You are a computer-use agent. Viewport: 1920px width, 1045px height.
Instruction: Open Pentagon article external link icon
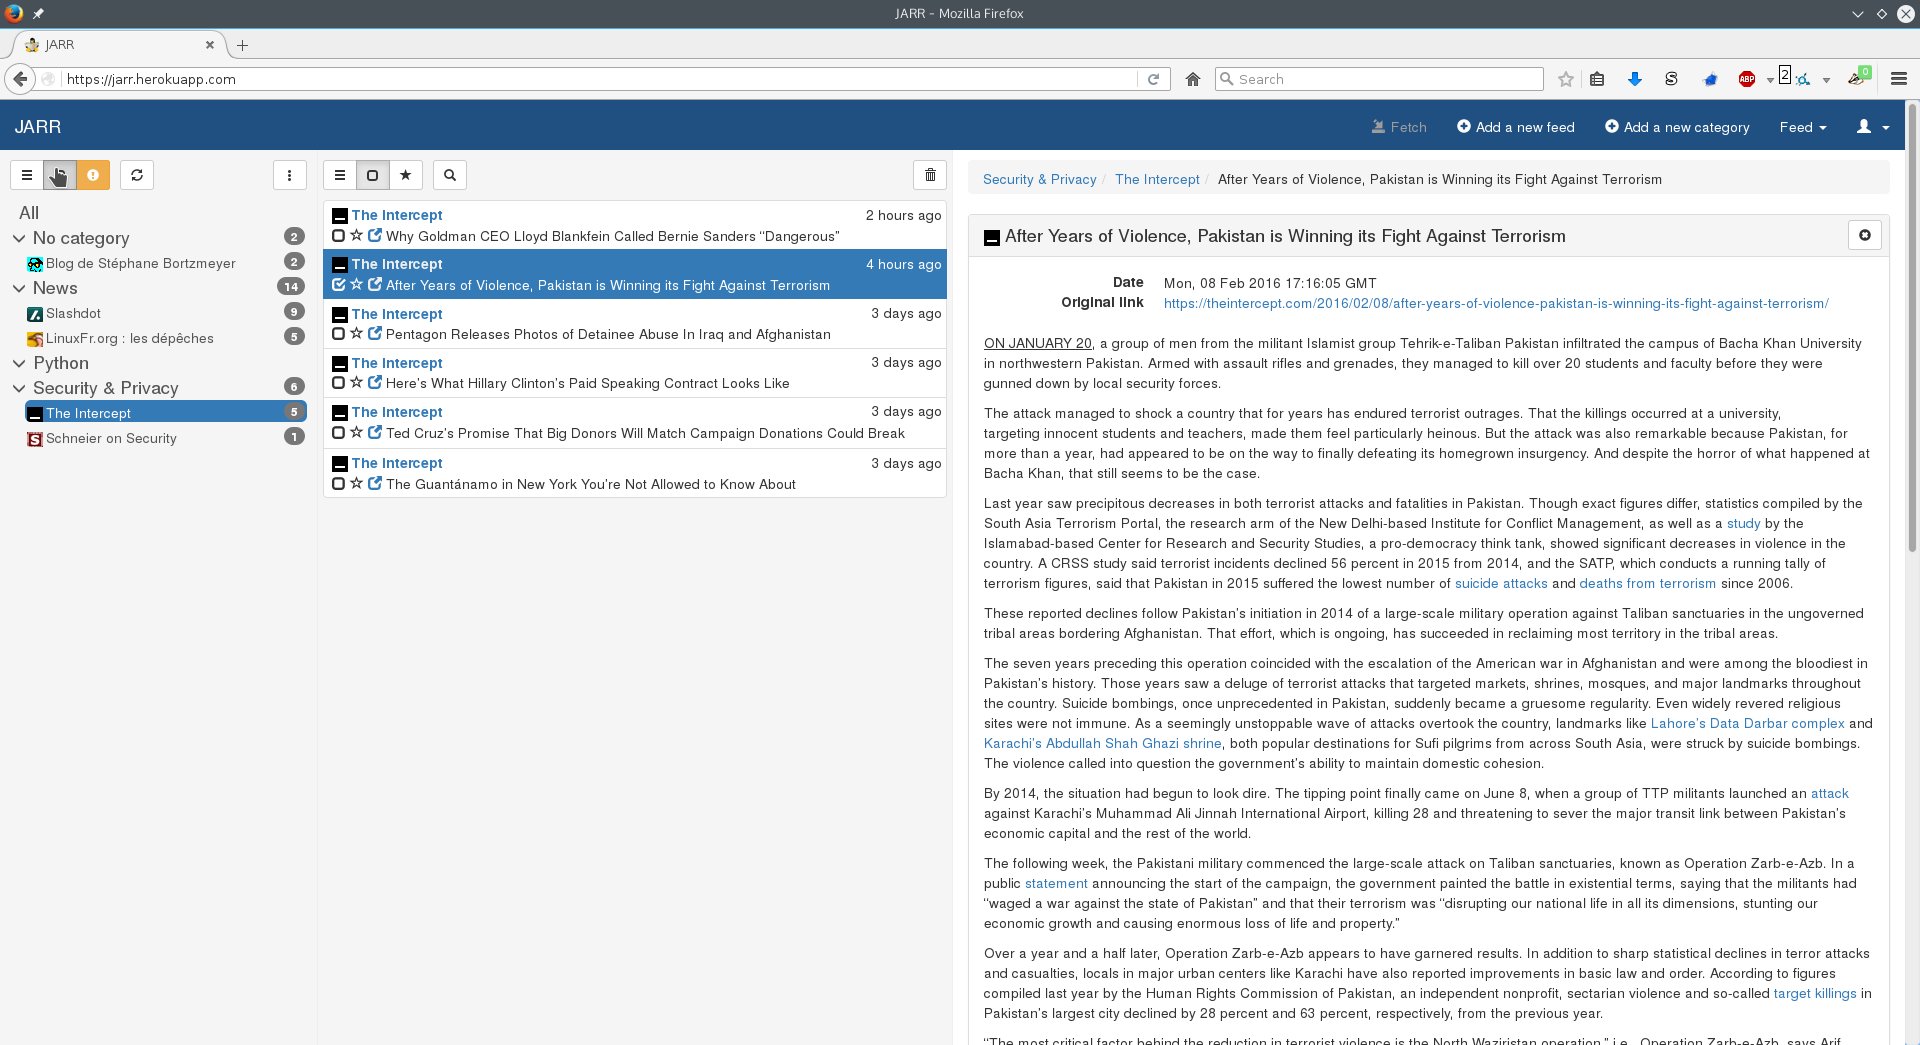[x=375, y=334]
